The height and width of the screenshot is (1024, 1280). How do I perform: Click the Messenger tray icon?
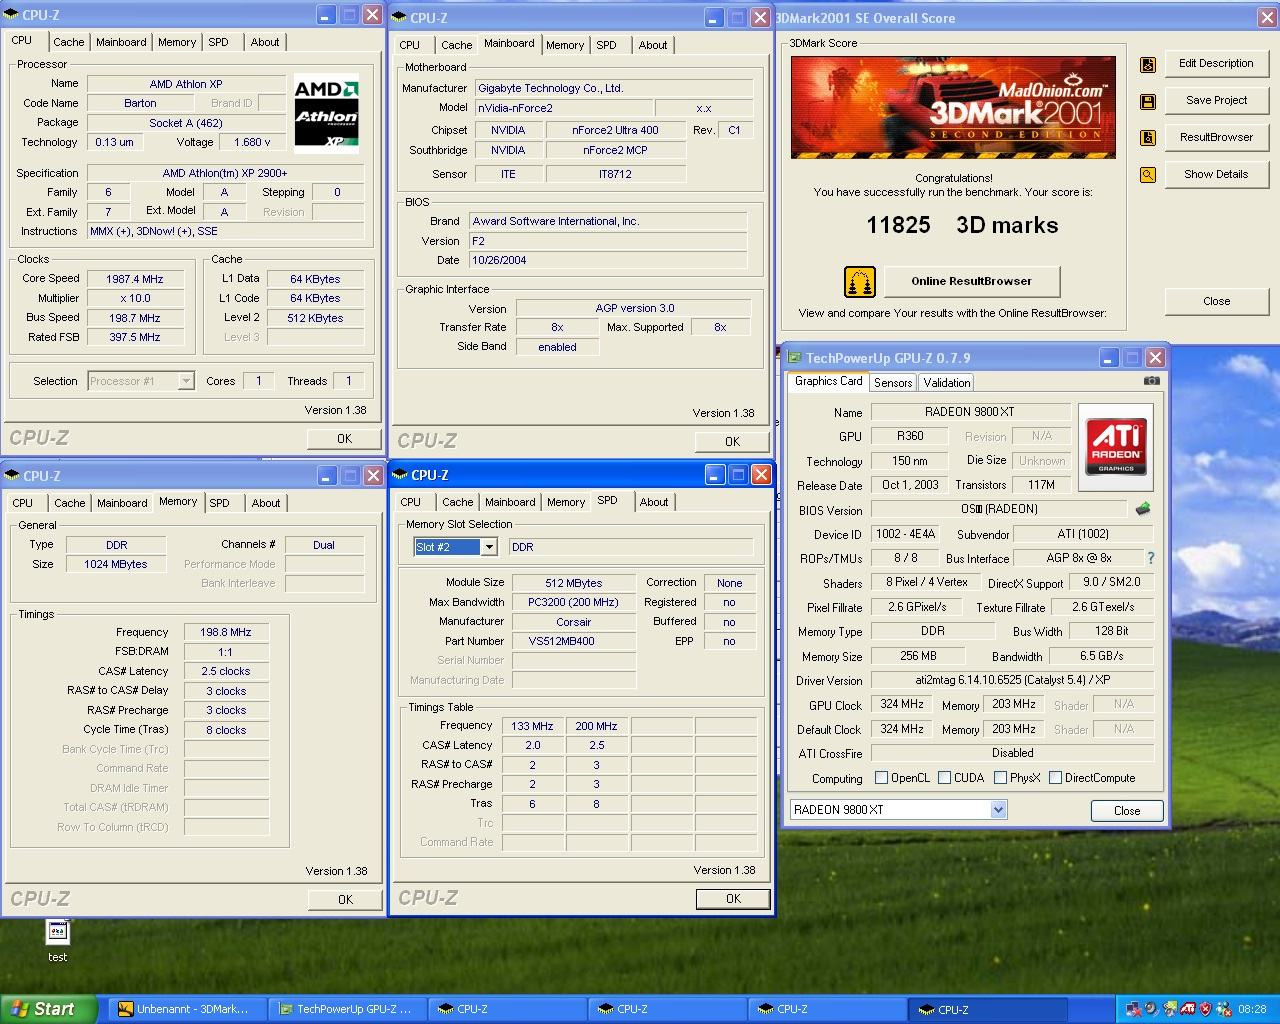1225,1009
